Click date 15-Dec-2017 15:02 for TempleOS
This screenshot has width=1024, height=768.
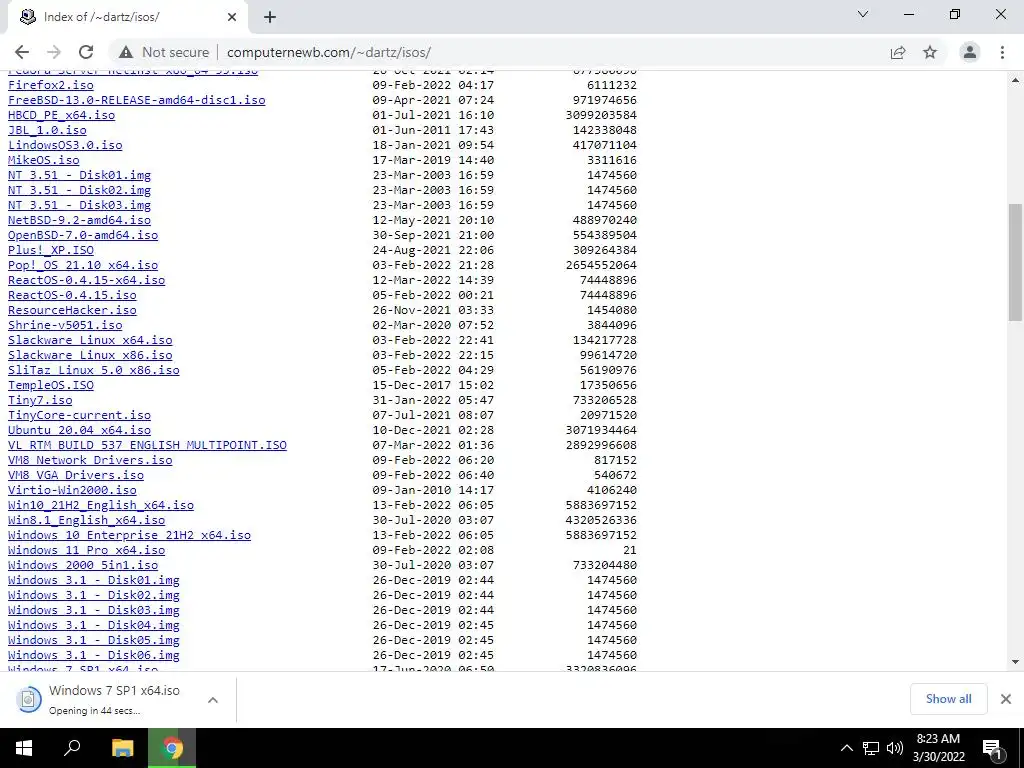pos(433,385)
